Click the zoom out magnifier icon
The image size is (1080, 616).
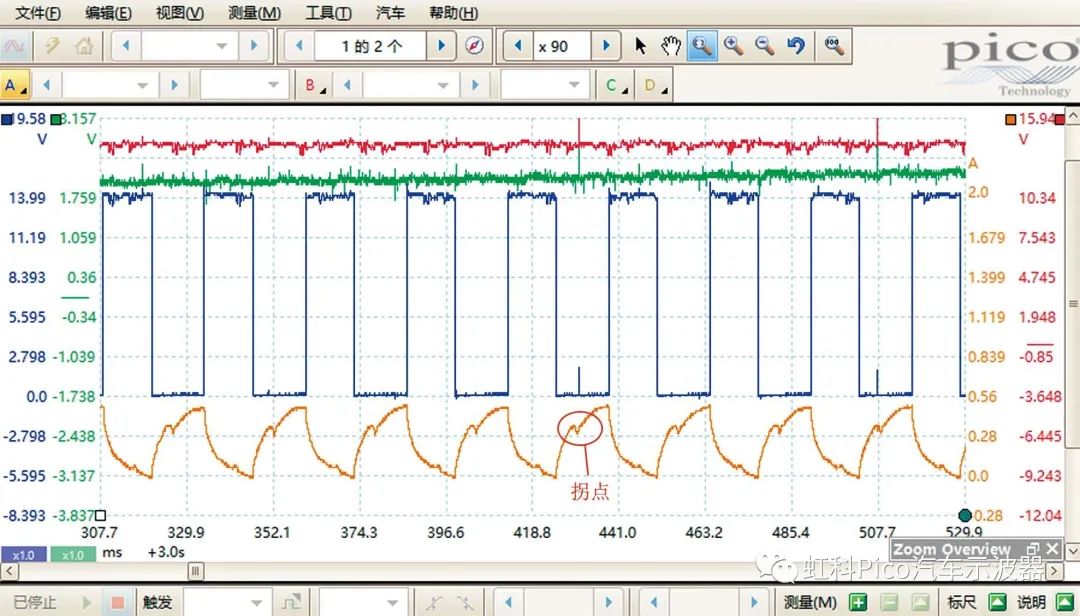click(764, 46)
